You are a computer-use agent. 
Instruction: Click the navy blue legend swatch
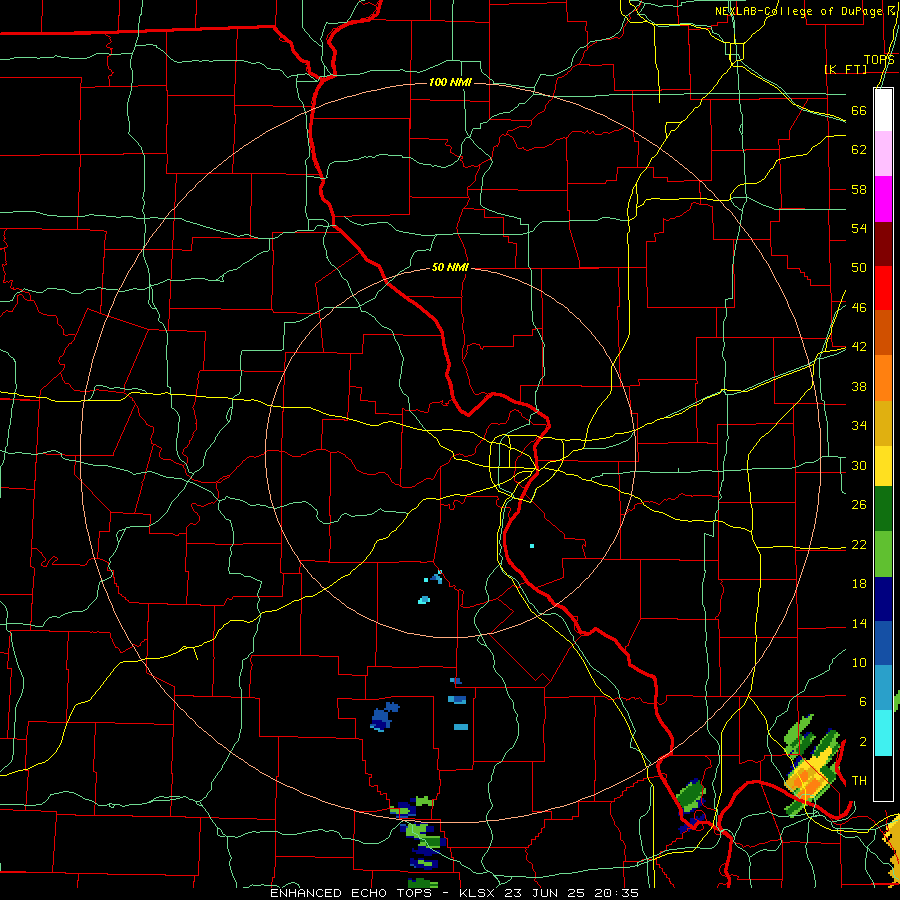(x=883, y=599)
